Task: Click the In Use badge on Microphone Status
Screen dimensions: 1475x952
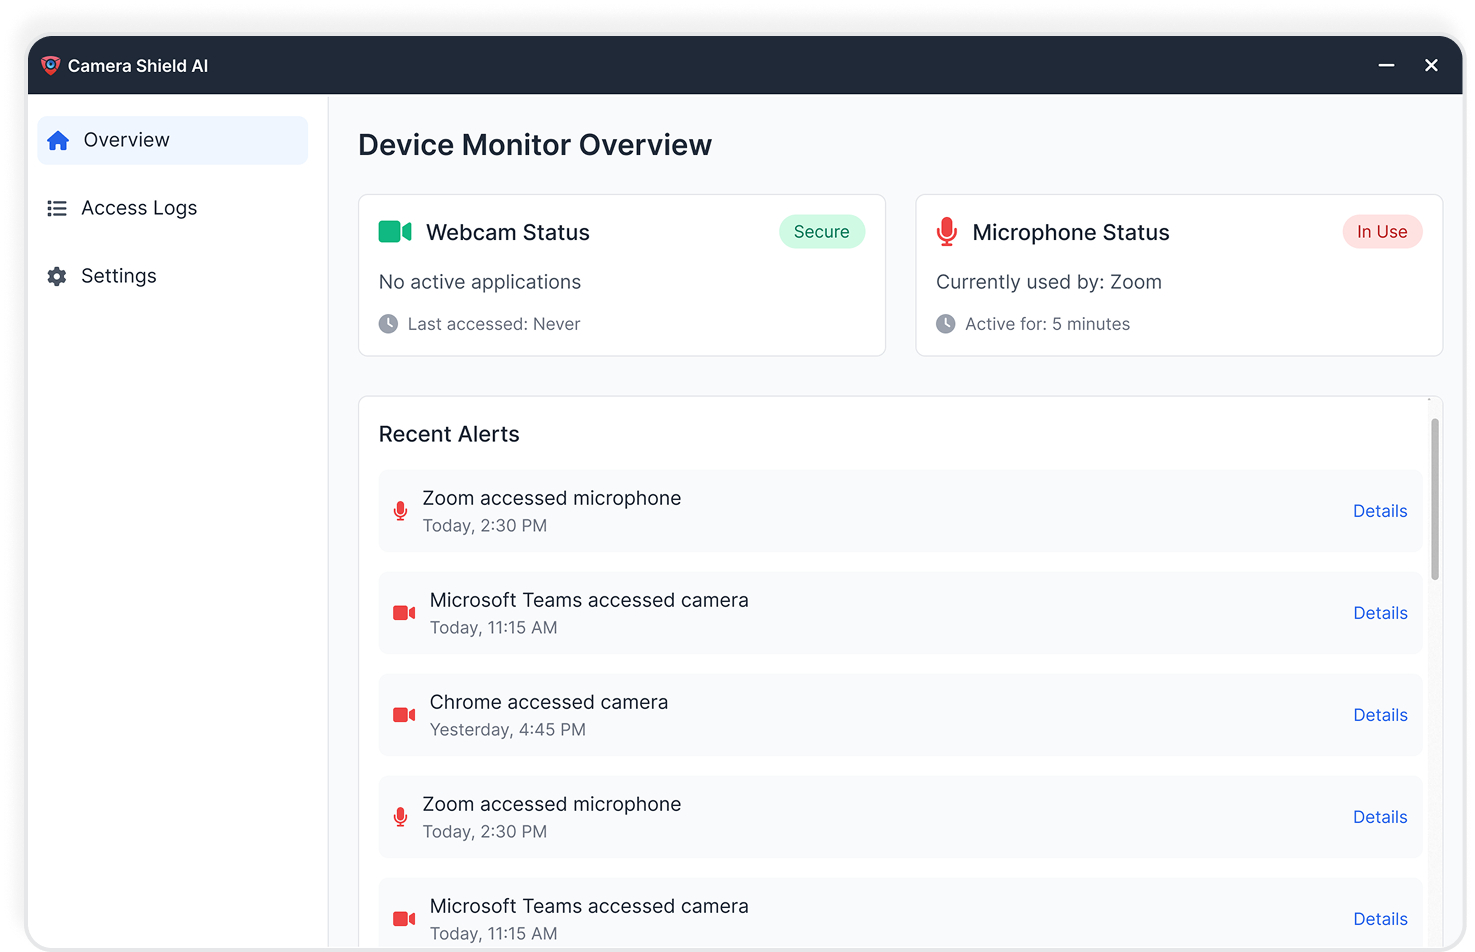Action: point(1382,231)
